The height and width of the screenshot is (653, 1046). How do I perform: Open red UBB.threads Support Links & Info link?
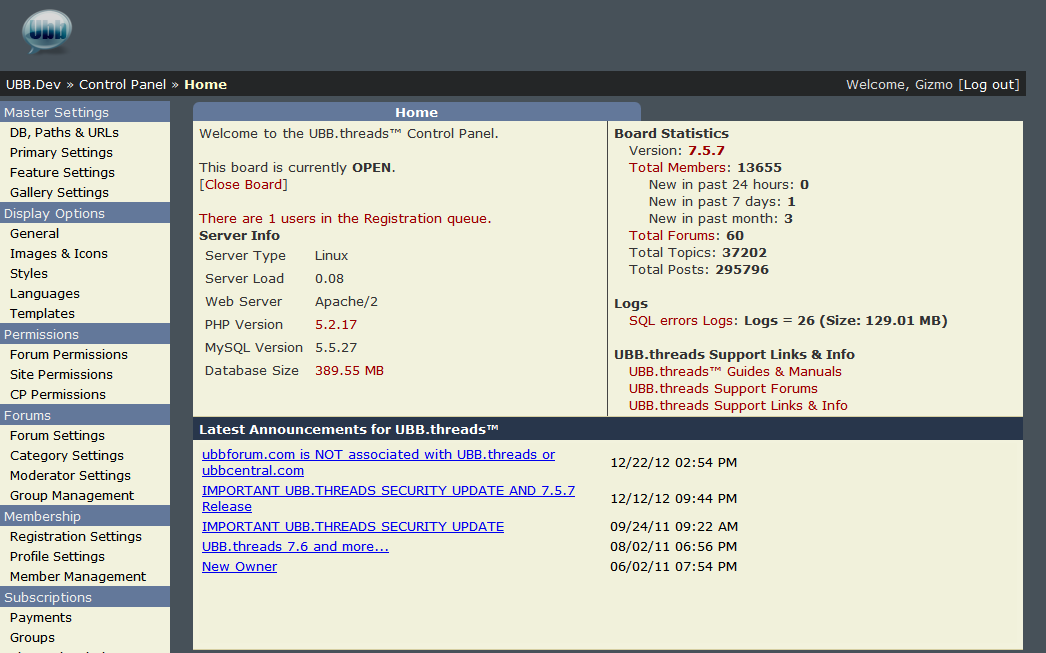coord(738,406)
